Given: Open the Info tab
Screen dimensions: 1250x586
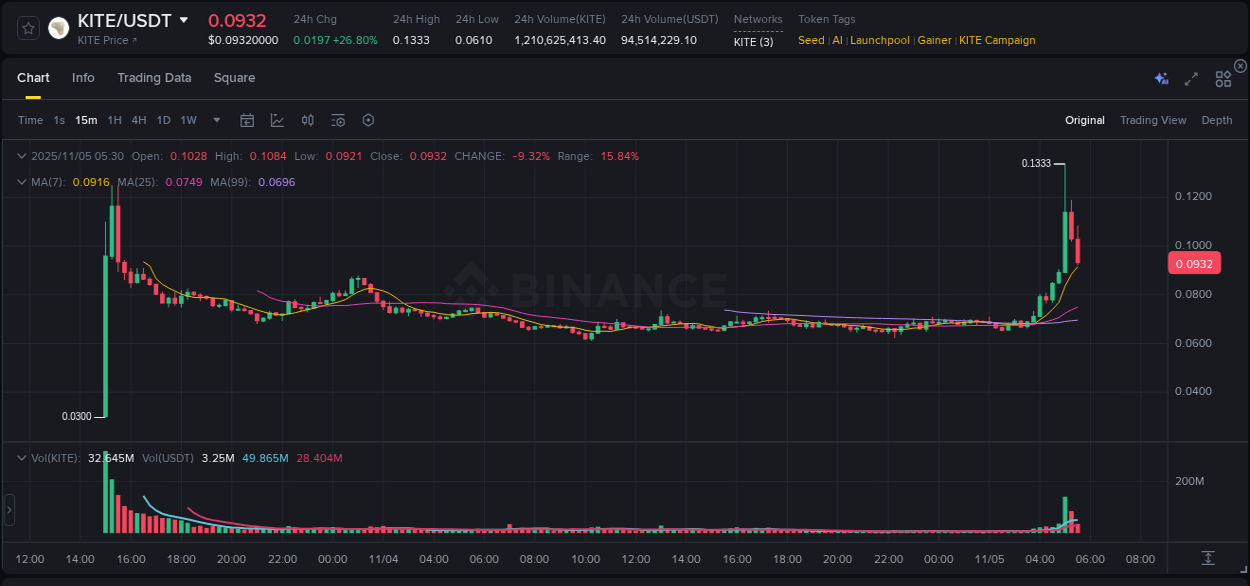Looking at the screenshot, I should pos(83,77).
